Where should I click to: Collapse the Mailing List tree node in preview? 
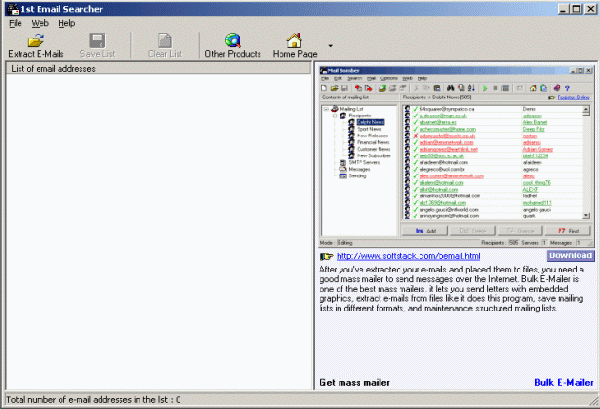tap(327, 108)
